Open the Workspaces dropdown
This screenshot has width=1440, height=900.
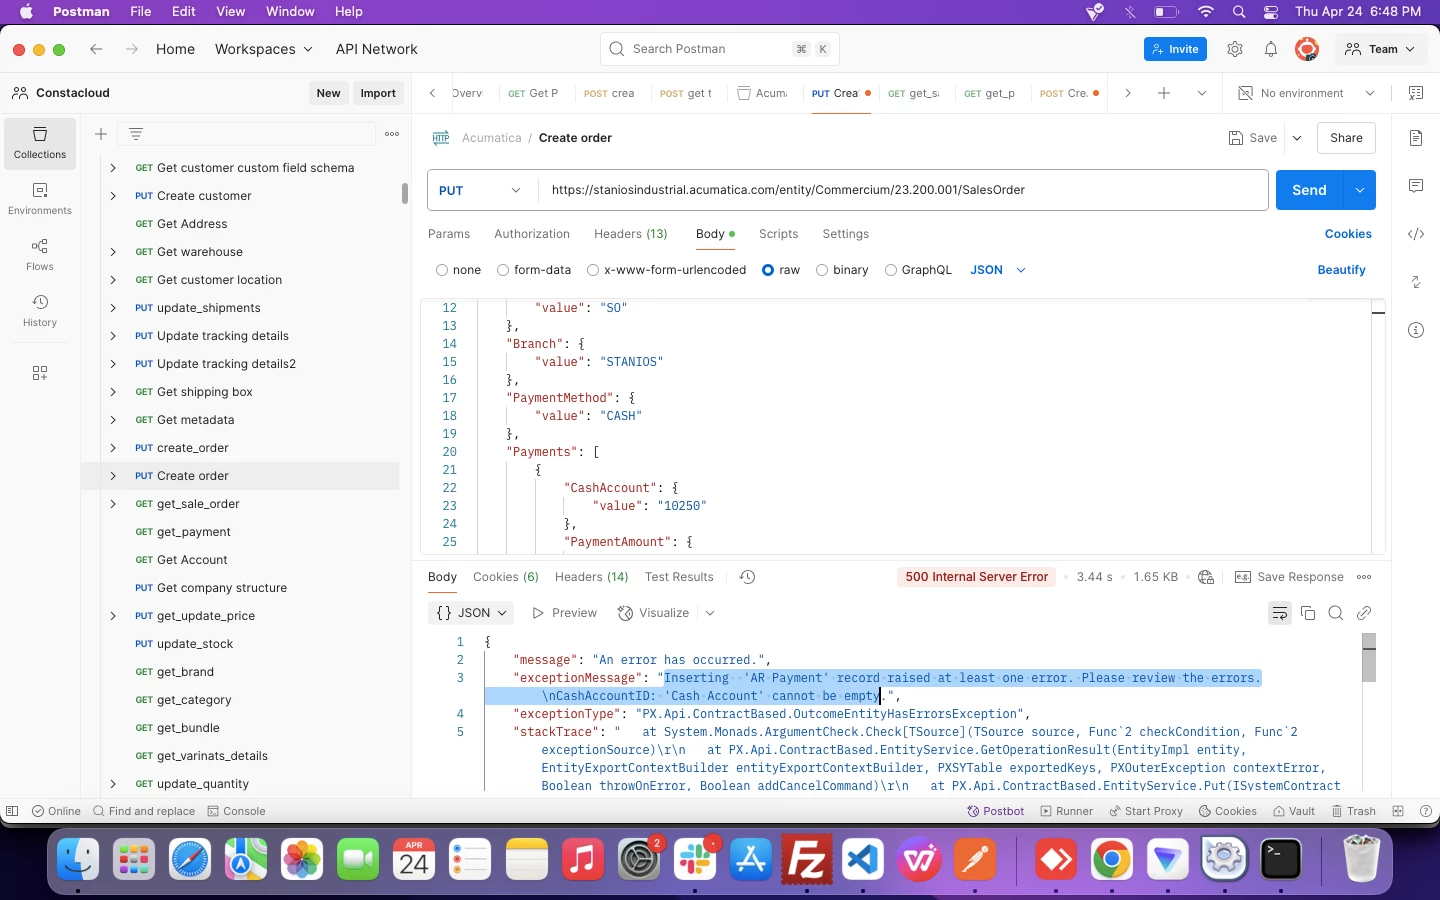(264, 49)
